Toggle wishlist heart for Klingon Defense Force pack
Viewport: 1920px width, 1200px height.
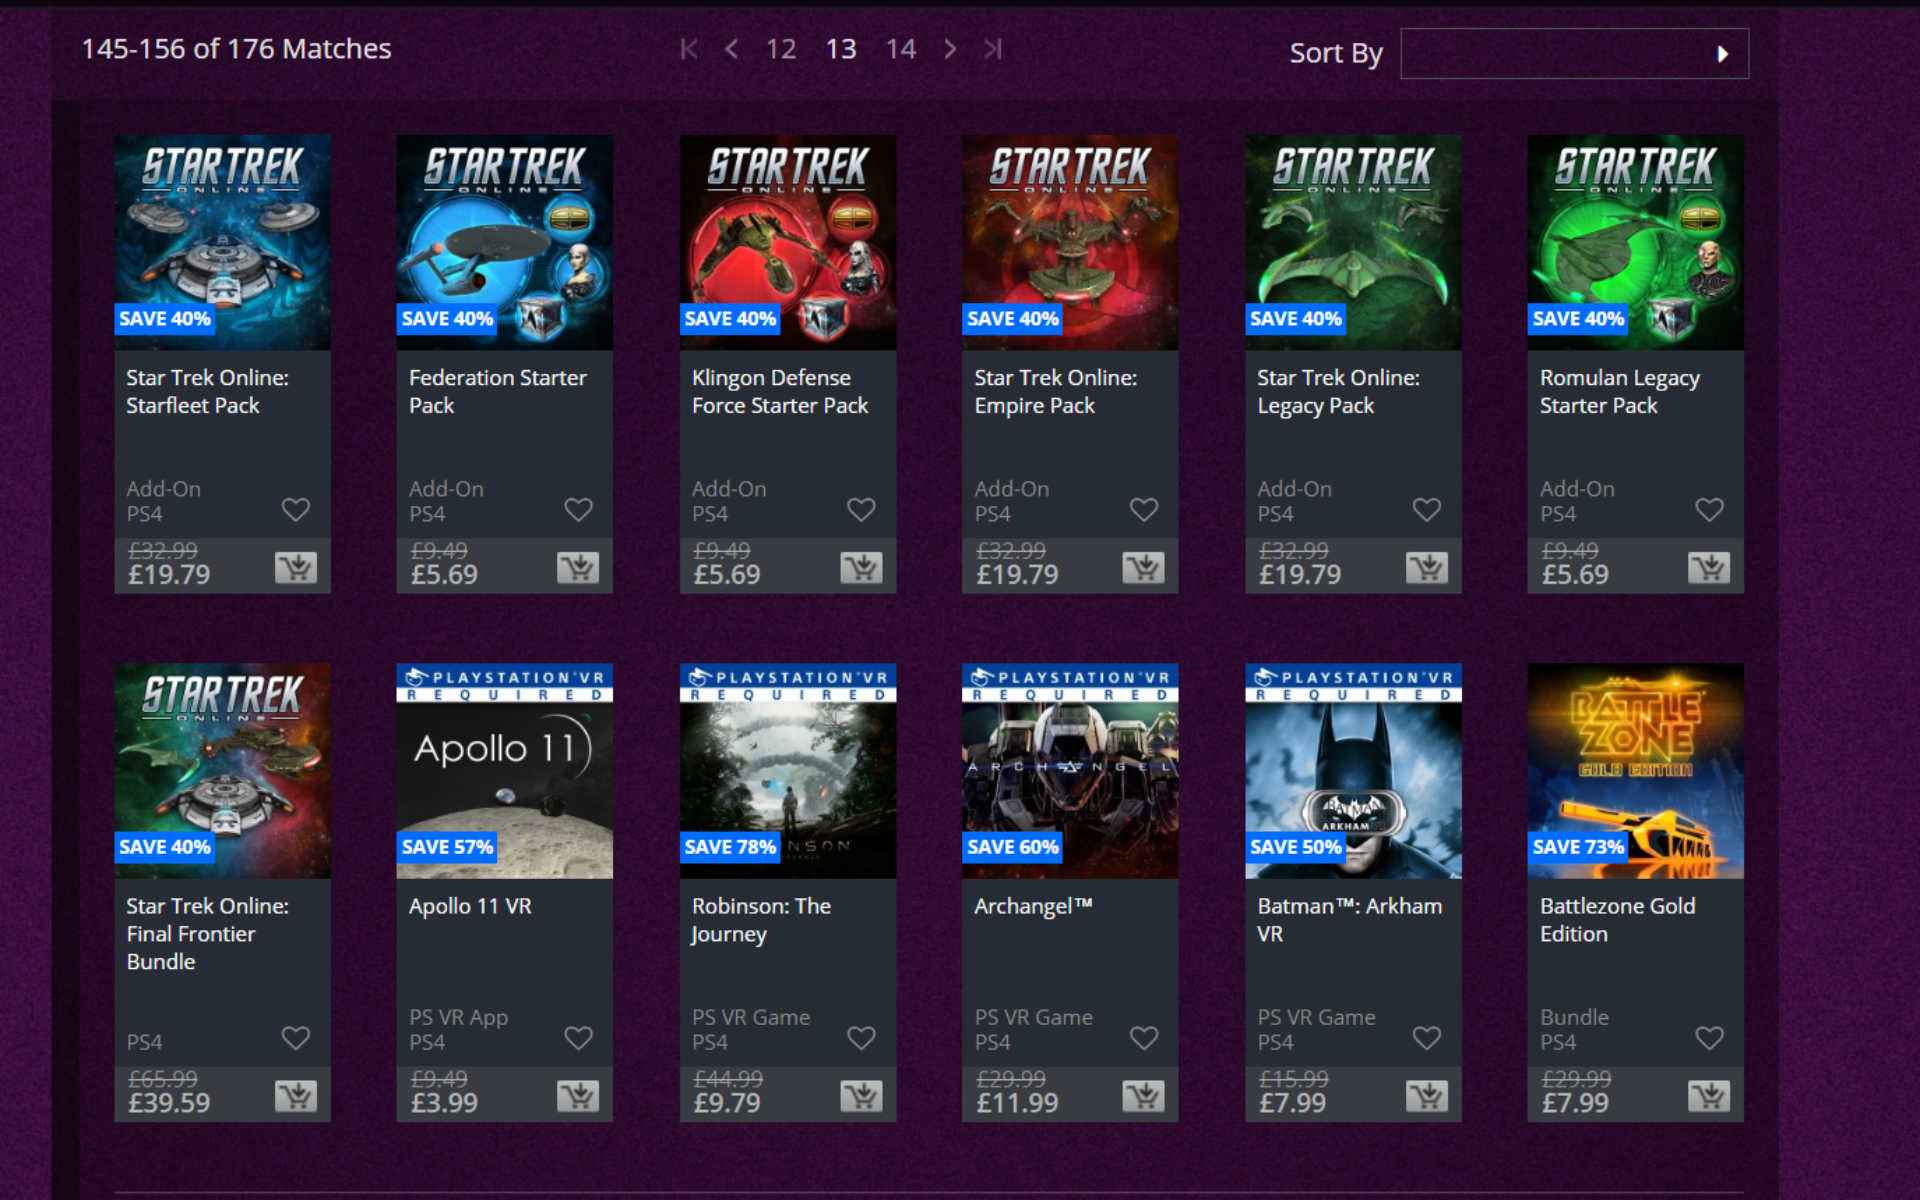tap(861, 510)
